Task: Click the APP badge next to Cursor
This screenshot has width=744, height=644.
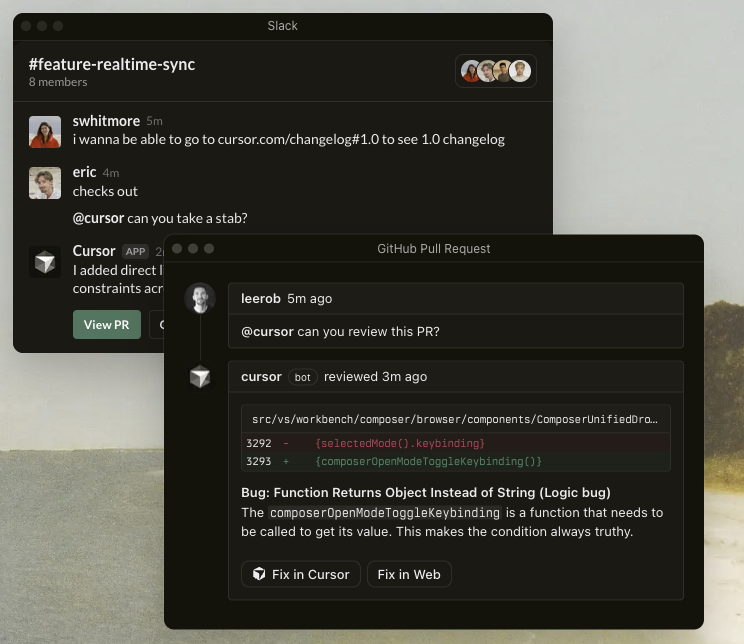Action: [x=135, y=252]
